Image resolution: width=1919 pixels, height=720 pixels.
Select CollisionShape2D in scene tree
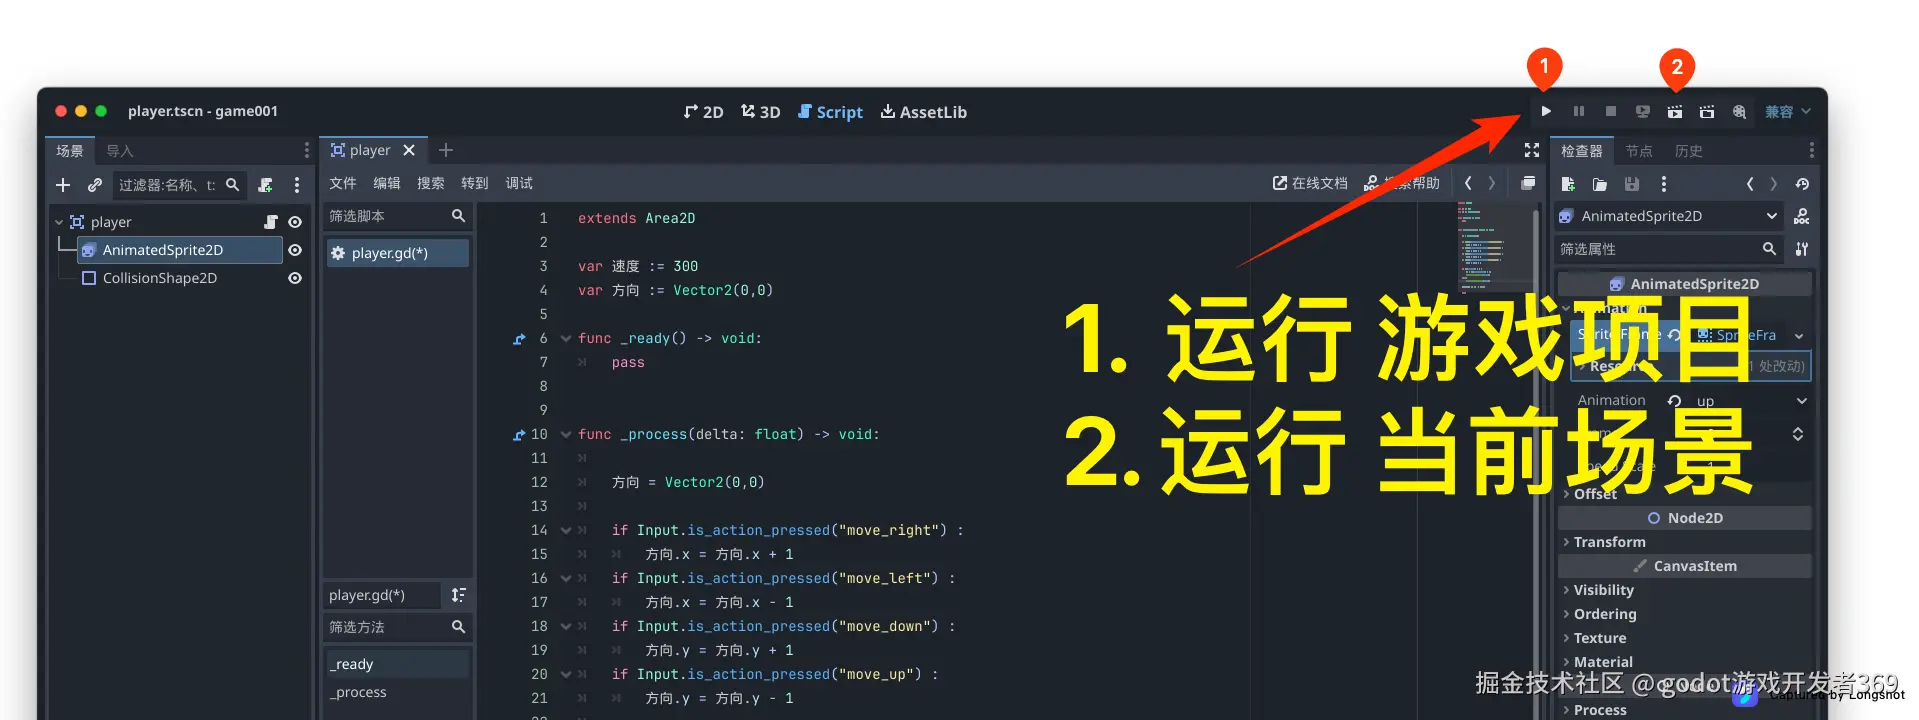pyautogui.click(x=160, y=278)
